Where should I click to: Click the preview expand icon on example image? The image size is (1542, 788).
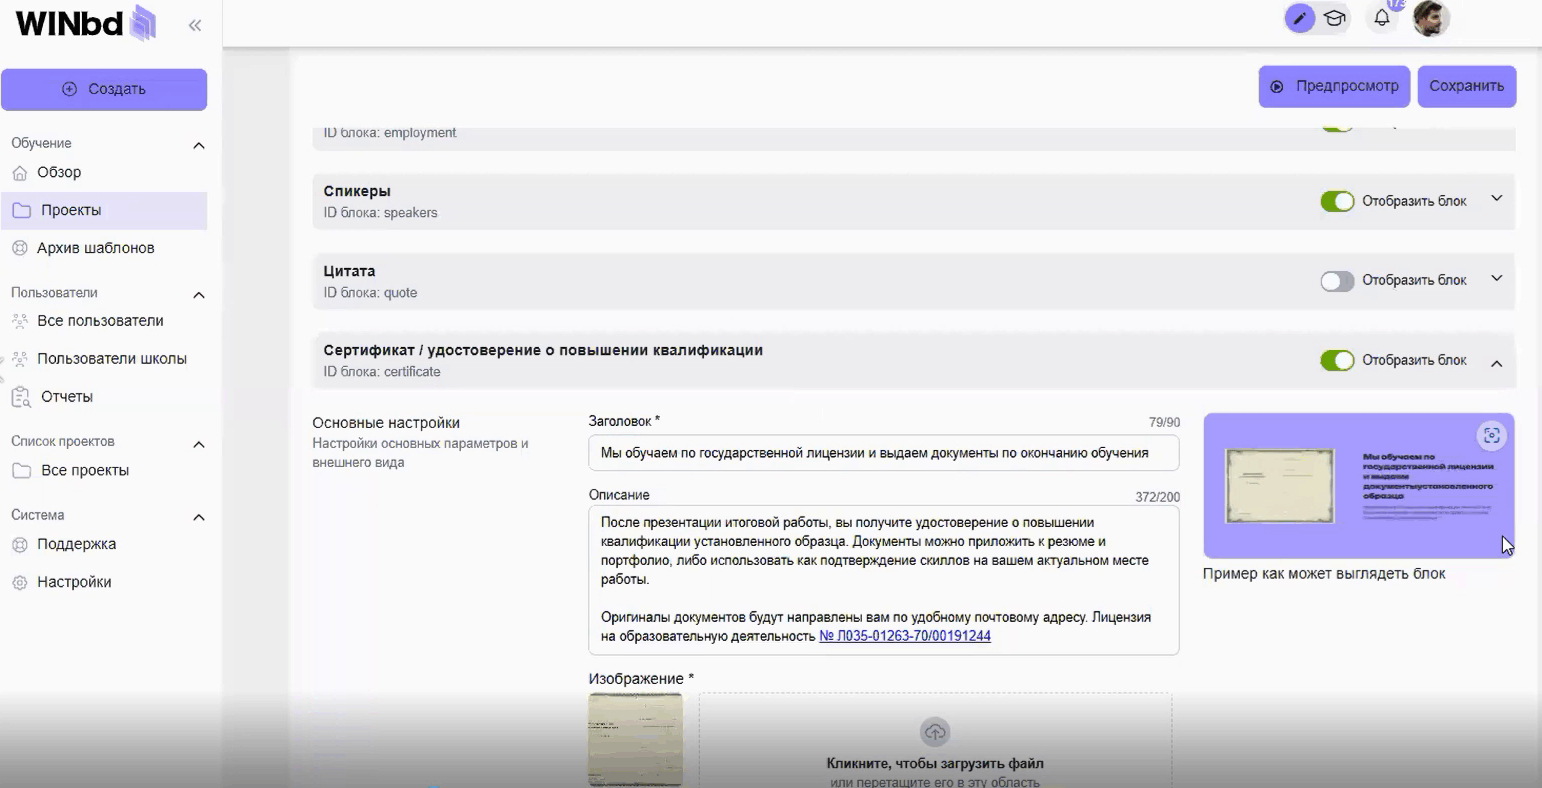point(1492,435)
